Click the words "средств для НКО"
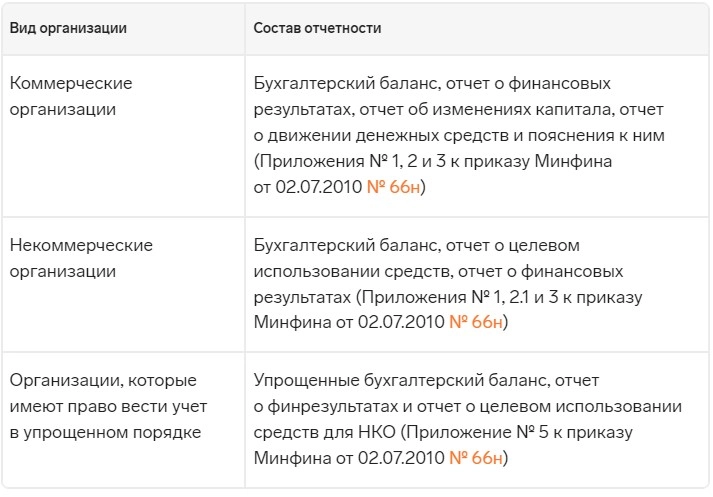Image resolution: width=713 pixels, height=497 pixels. (314, 433)
